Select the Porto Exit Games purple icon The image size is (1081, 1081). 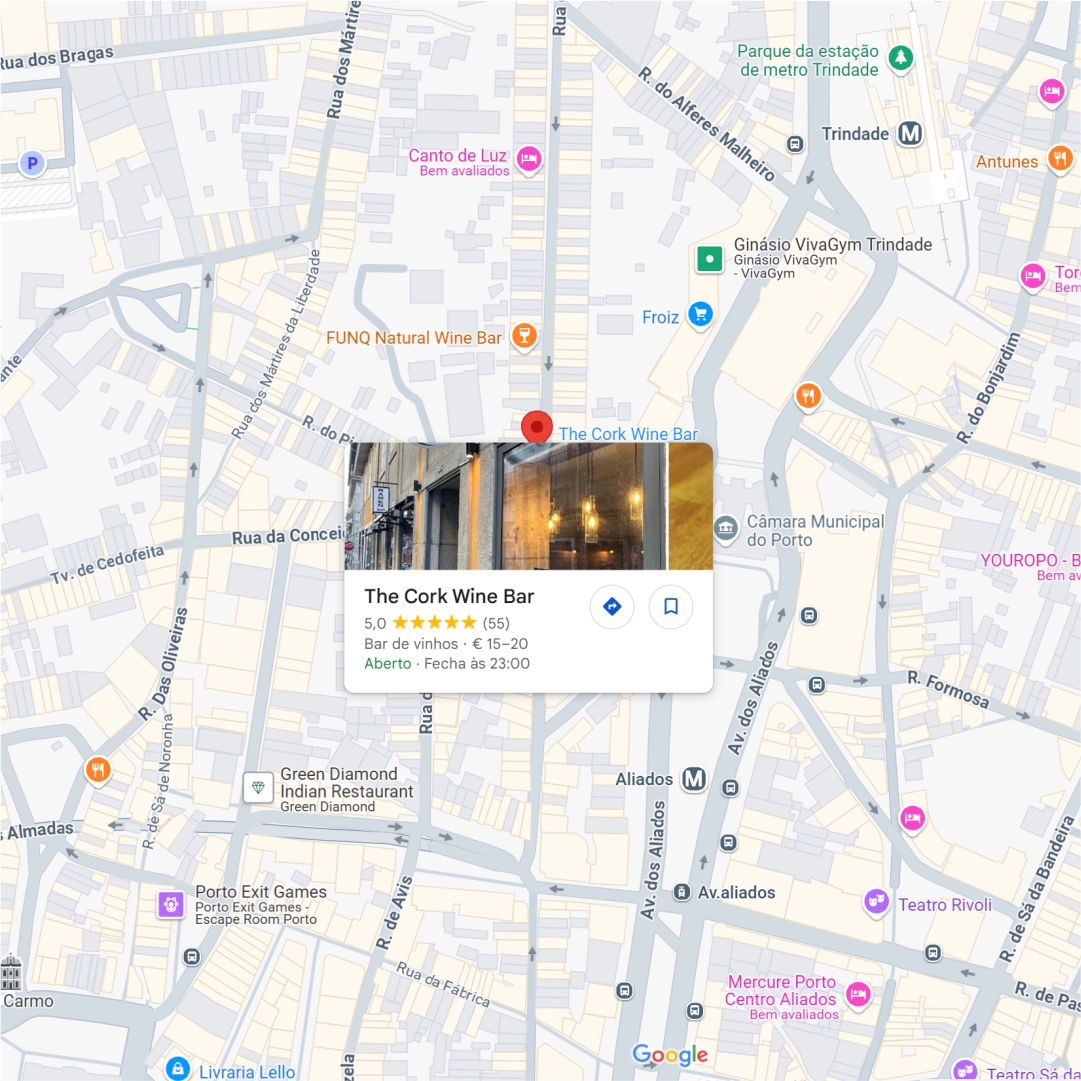coord(170,904)
